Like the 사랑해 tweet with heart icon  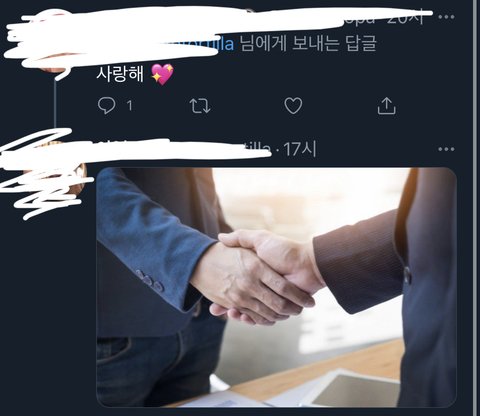pyautogui.click(x=293, y=106)
